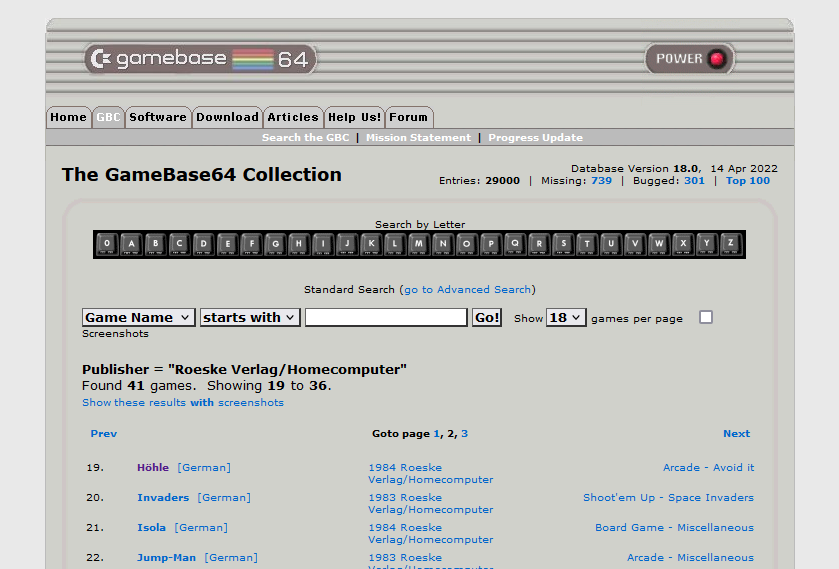Select letter key 0 in Search by Letter

tap(107, 244)
